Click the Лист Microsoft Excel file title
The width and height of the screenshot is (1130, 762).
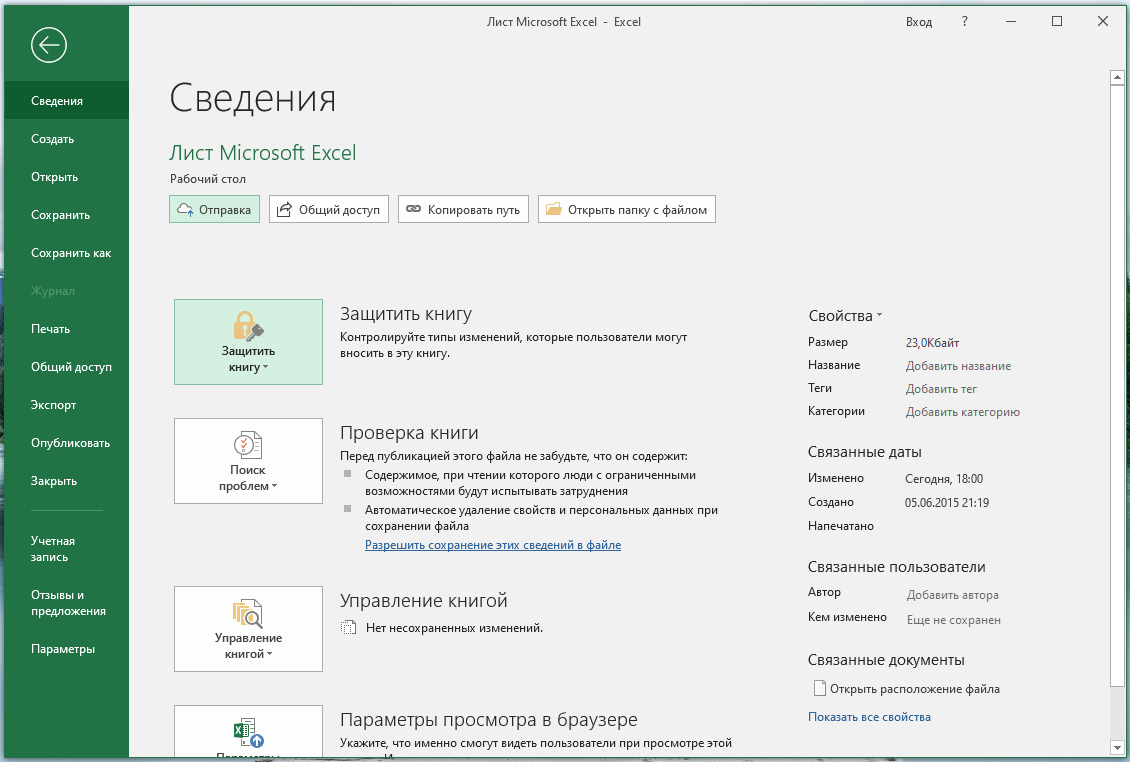click(x=263, y=153)
